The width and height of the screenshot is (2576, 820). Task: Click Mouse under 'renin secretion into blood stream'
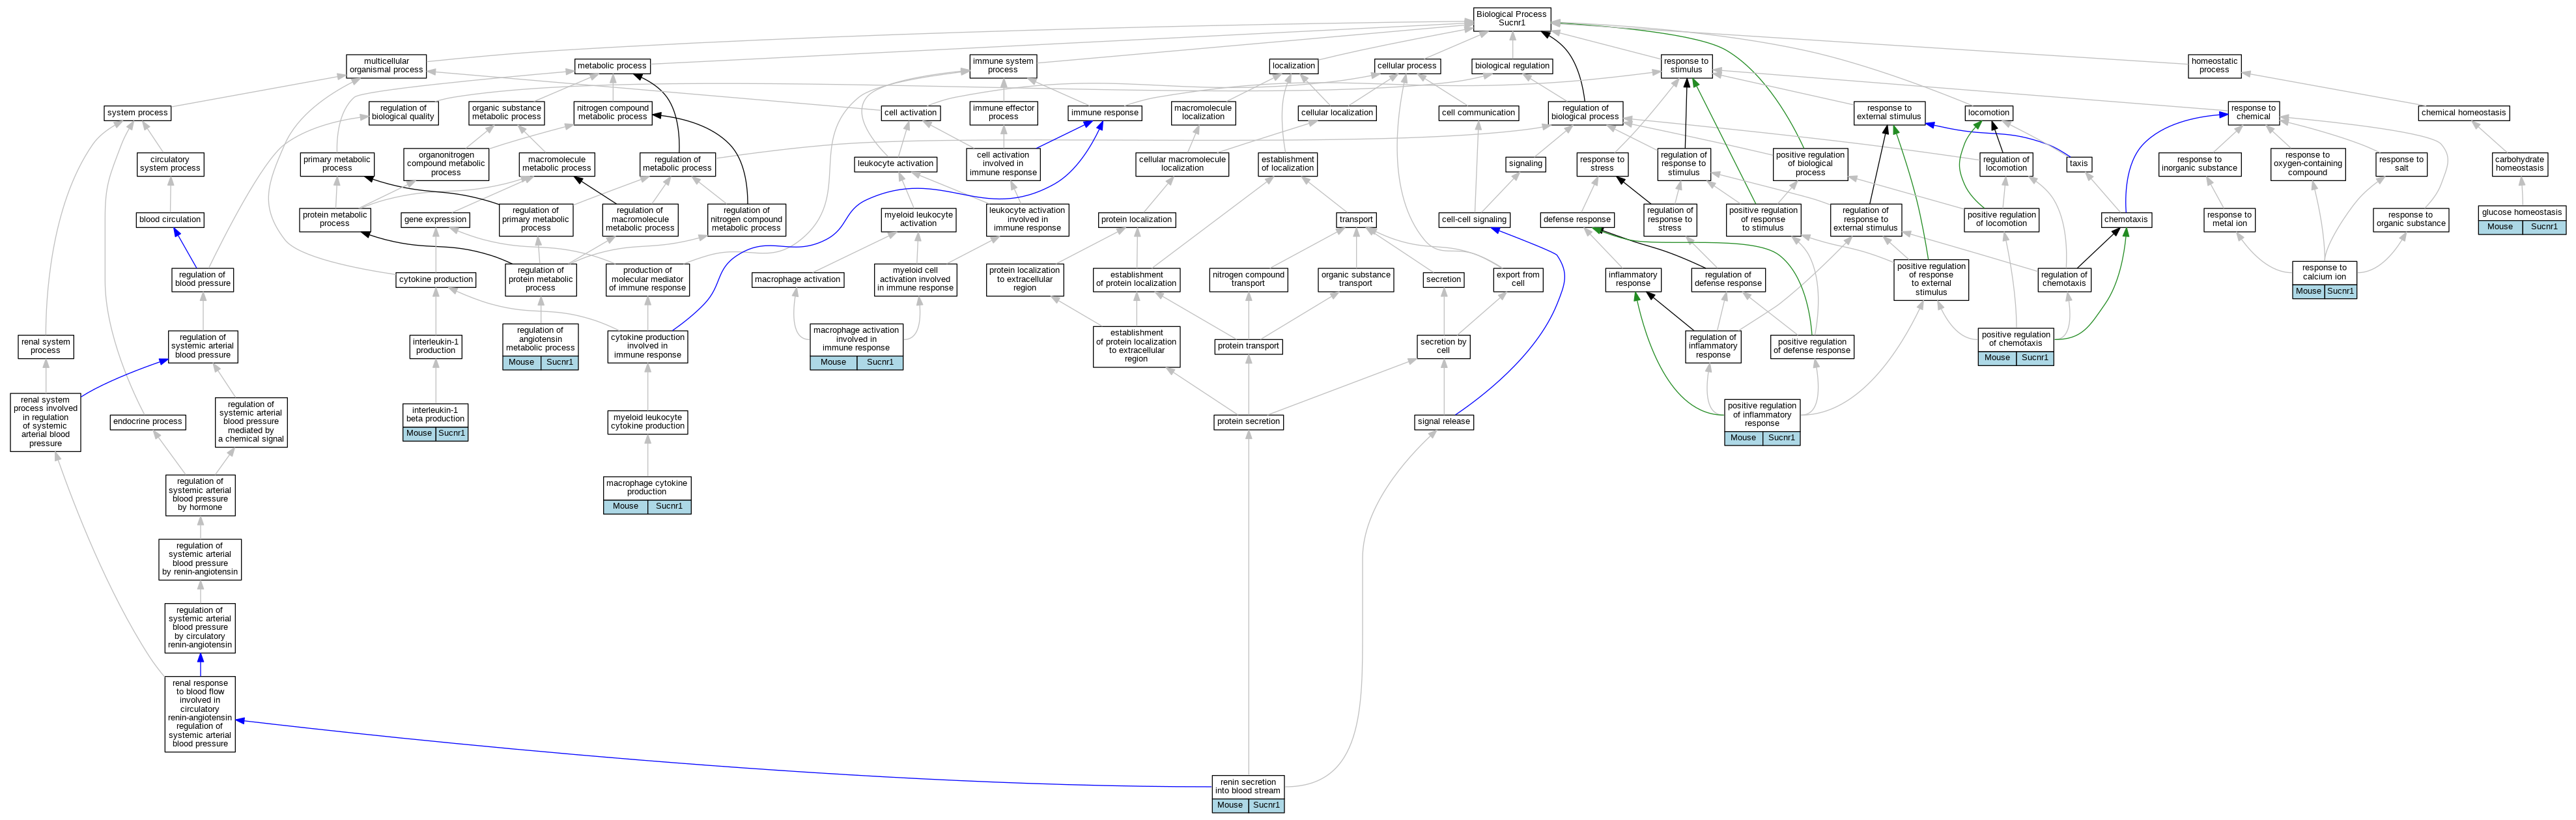[x=1230, y=805]
